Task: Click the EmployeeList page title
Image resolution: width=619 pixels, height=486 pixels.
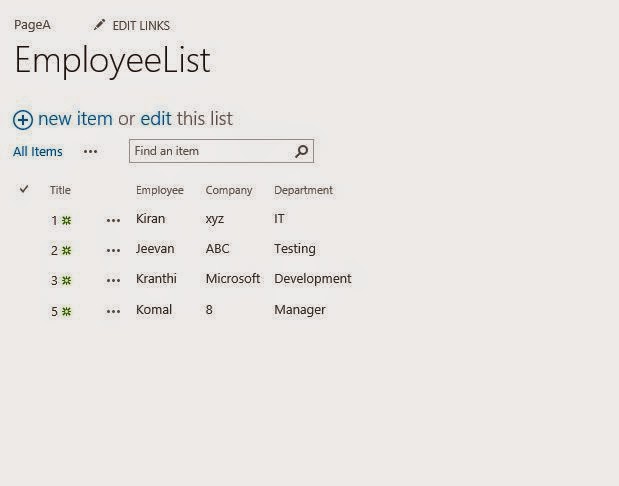Action: click(113, 60)
